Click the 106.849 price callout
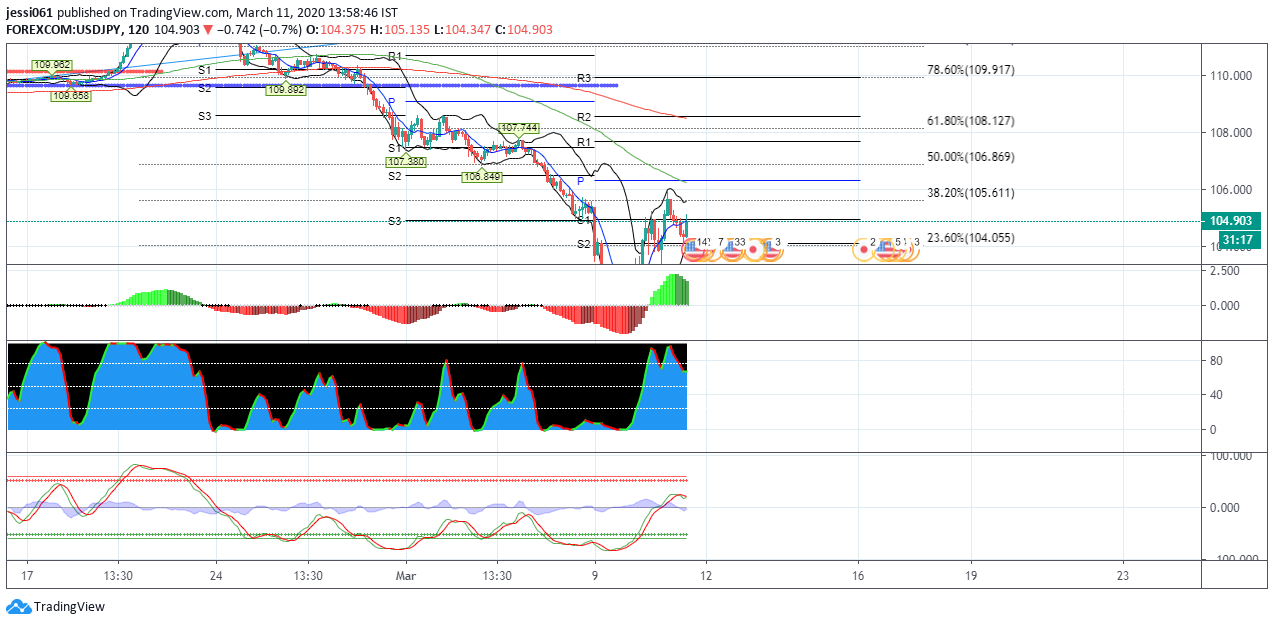The image size is (1274, 625). (481, 176)
